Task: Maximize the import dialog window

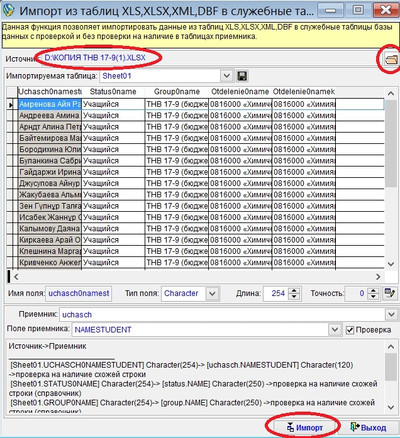Action: click(x=358, y=10)
